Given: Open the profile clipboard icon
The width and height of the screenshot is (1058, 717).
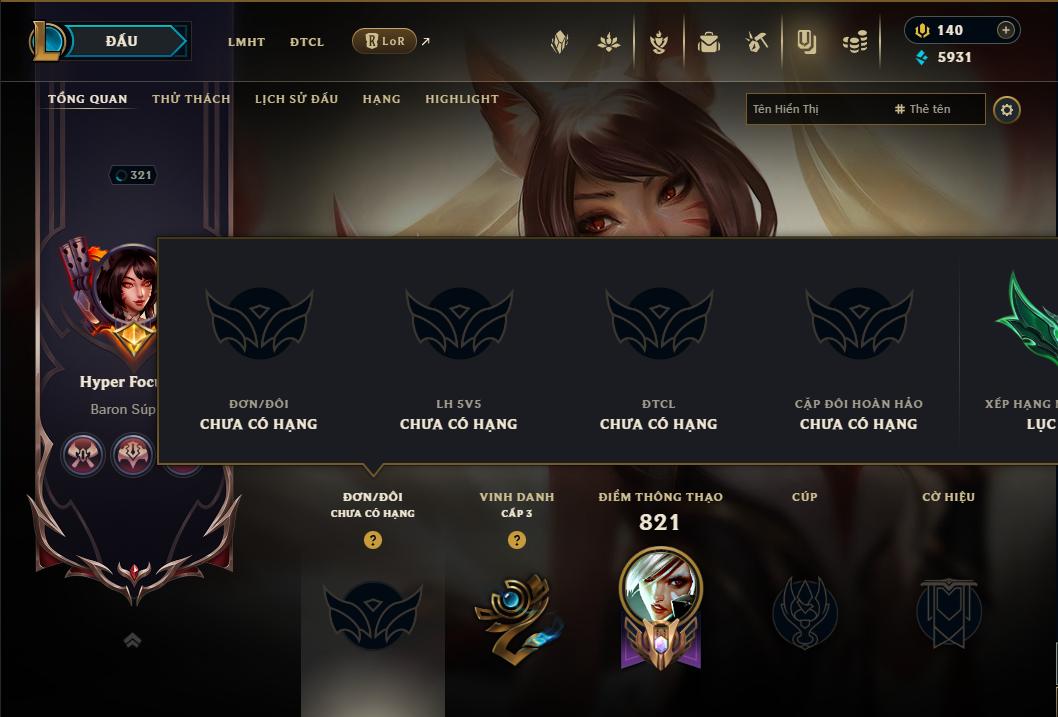Looking at the screenshot, I should click(806, 42).
